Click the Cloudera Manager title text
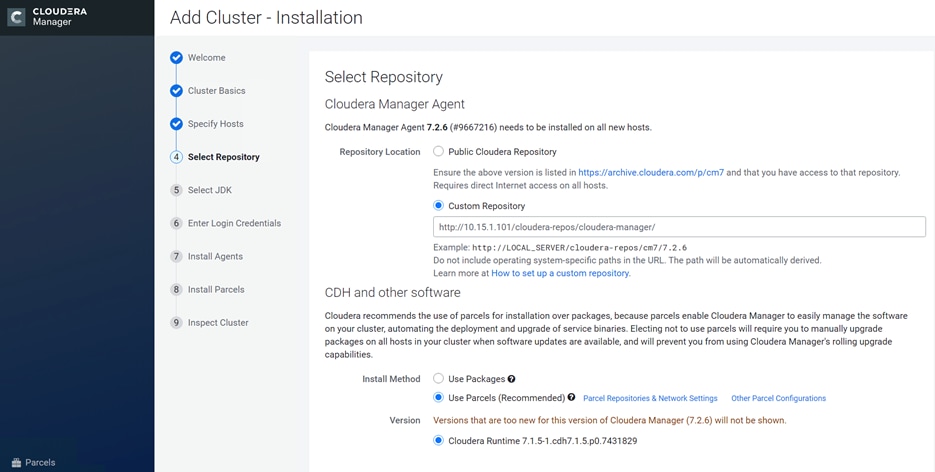 60,17
